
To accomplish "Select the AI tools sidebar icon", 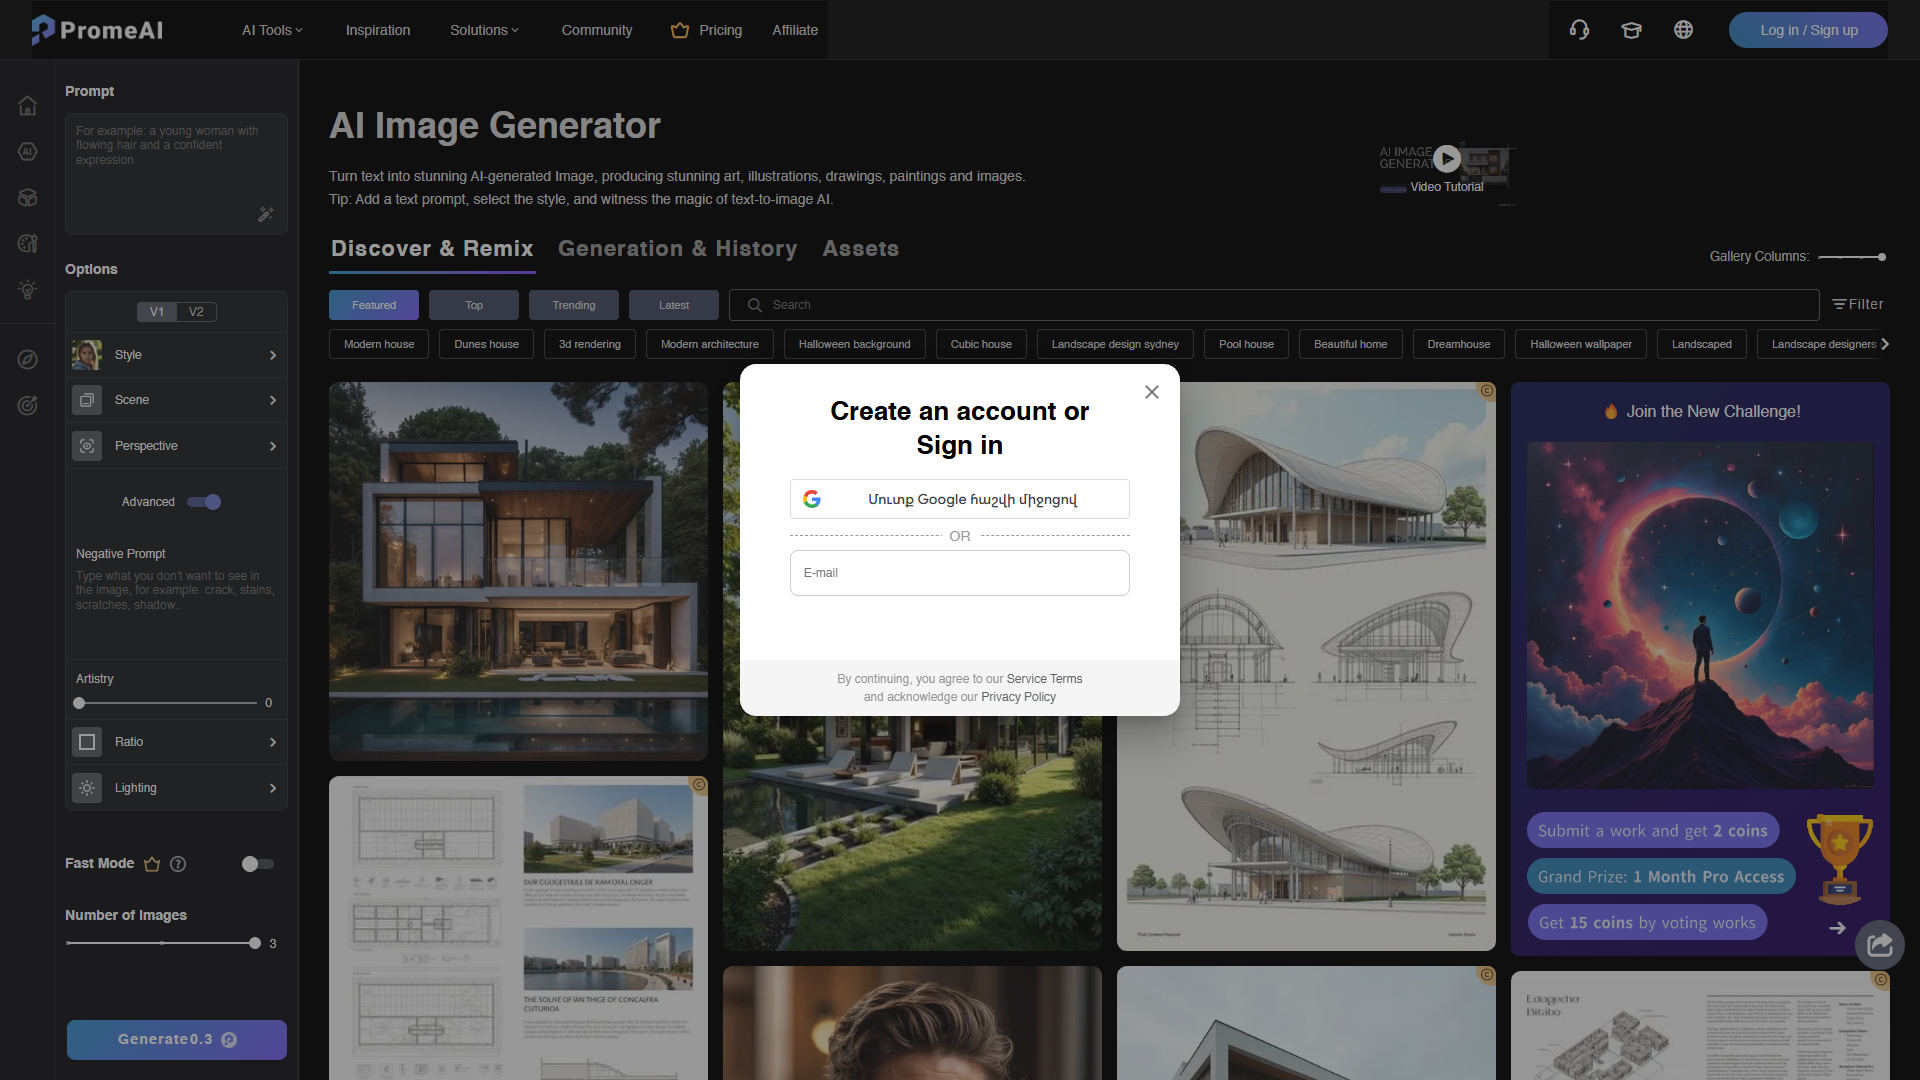I will tap(27, 151).
